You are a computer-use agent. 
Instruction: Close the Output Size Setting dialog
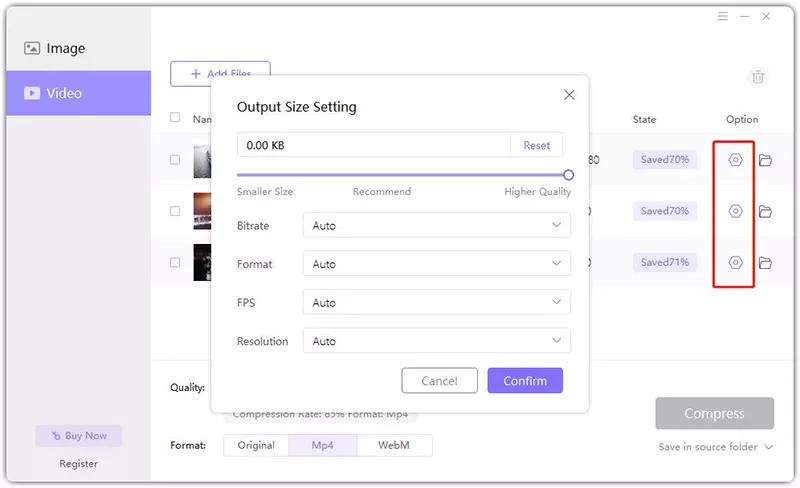point(569,95)
